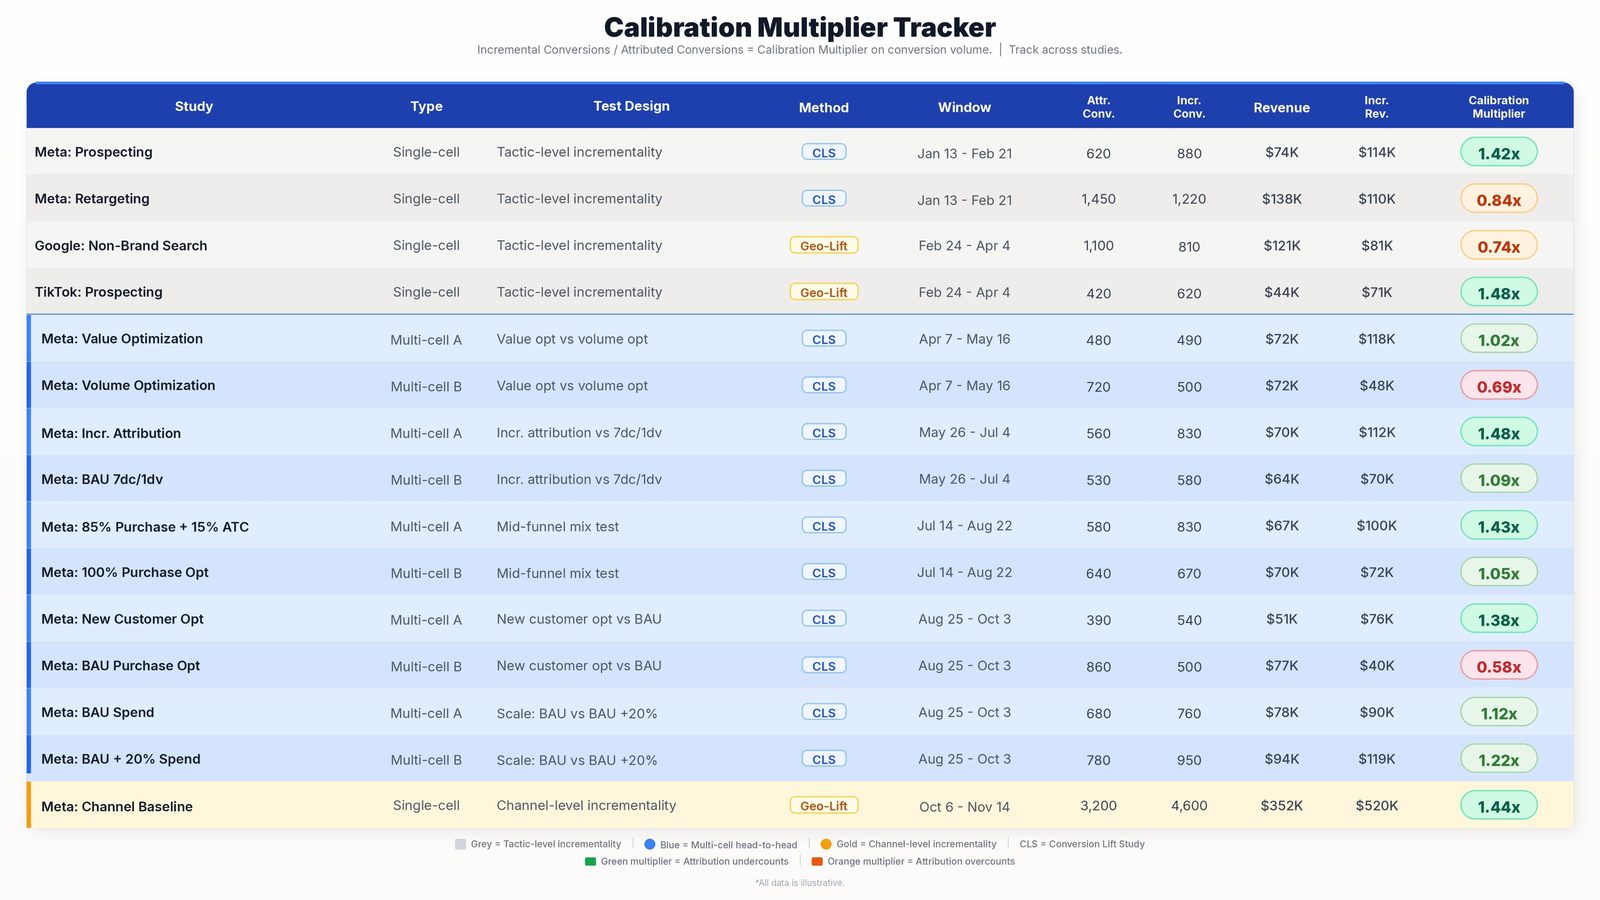This screenshot has width=1600, height=900.
Task: Click the Revenue column header
Action: pyautogui.click(x=1281, y=107)
